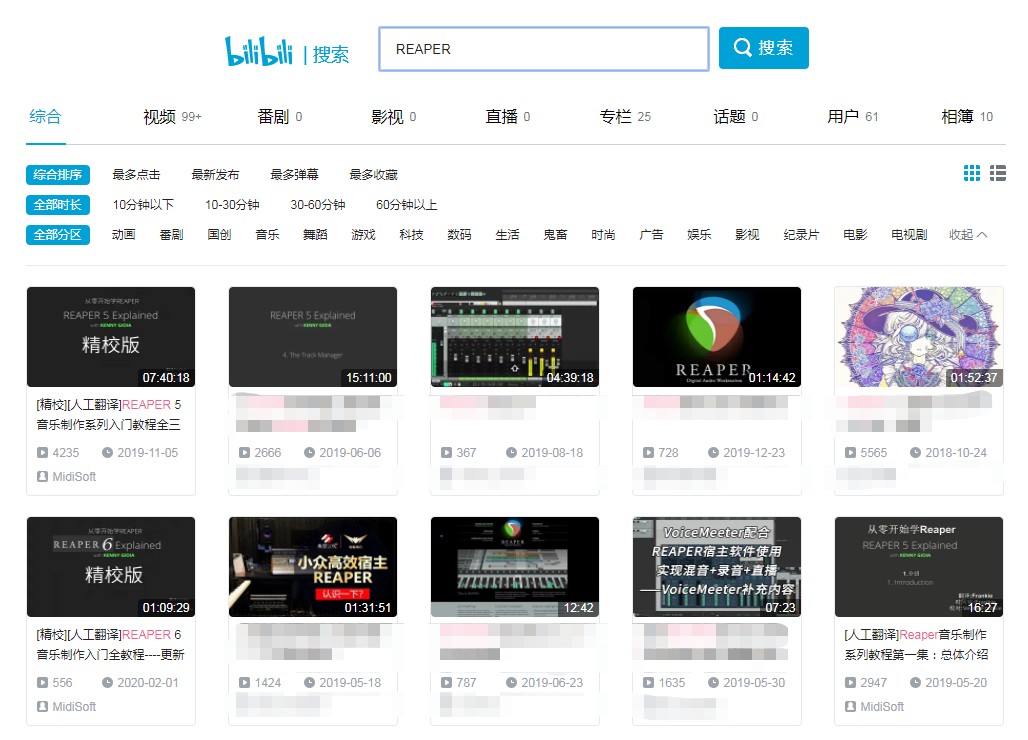Open the anime artwork thumbnail 01:52:37
The height and width of the screenshot is (740, 1028).
(x=919, y=337)
